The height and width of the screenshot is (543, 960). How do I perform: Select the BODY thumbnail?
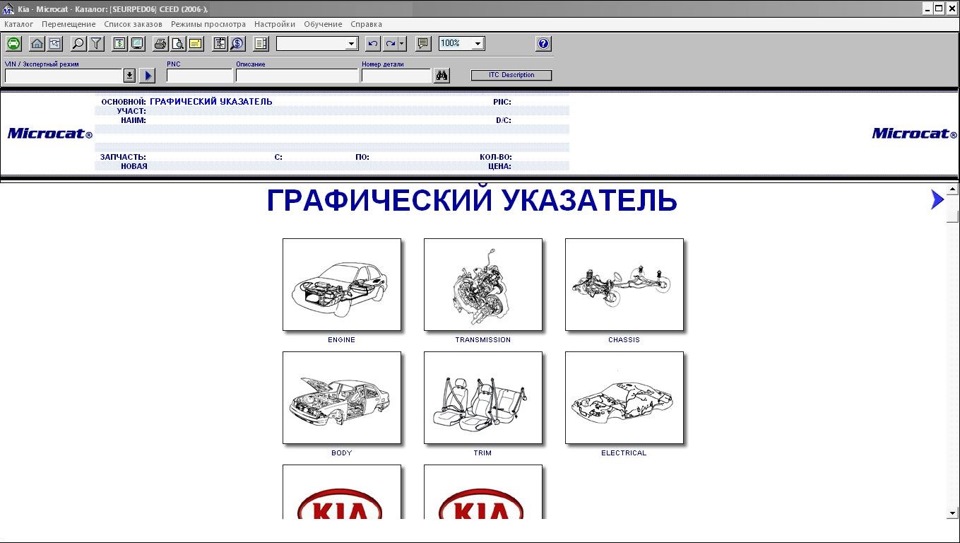342,398
